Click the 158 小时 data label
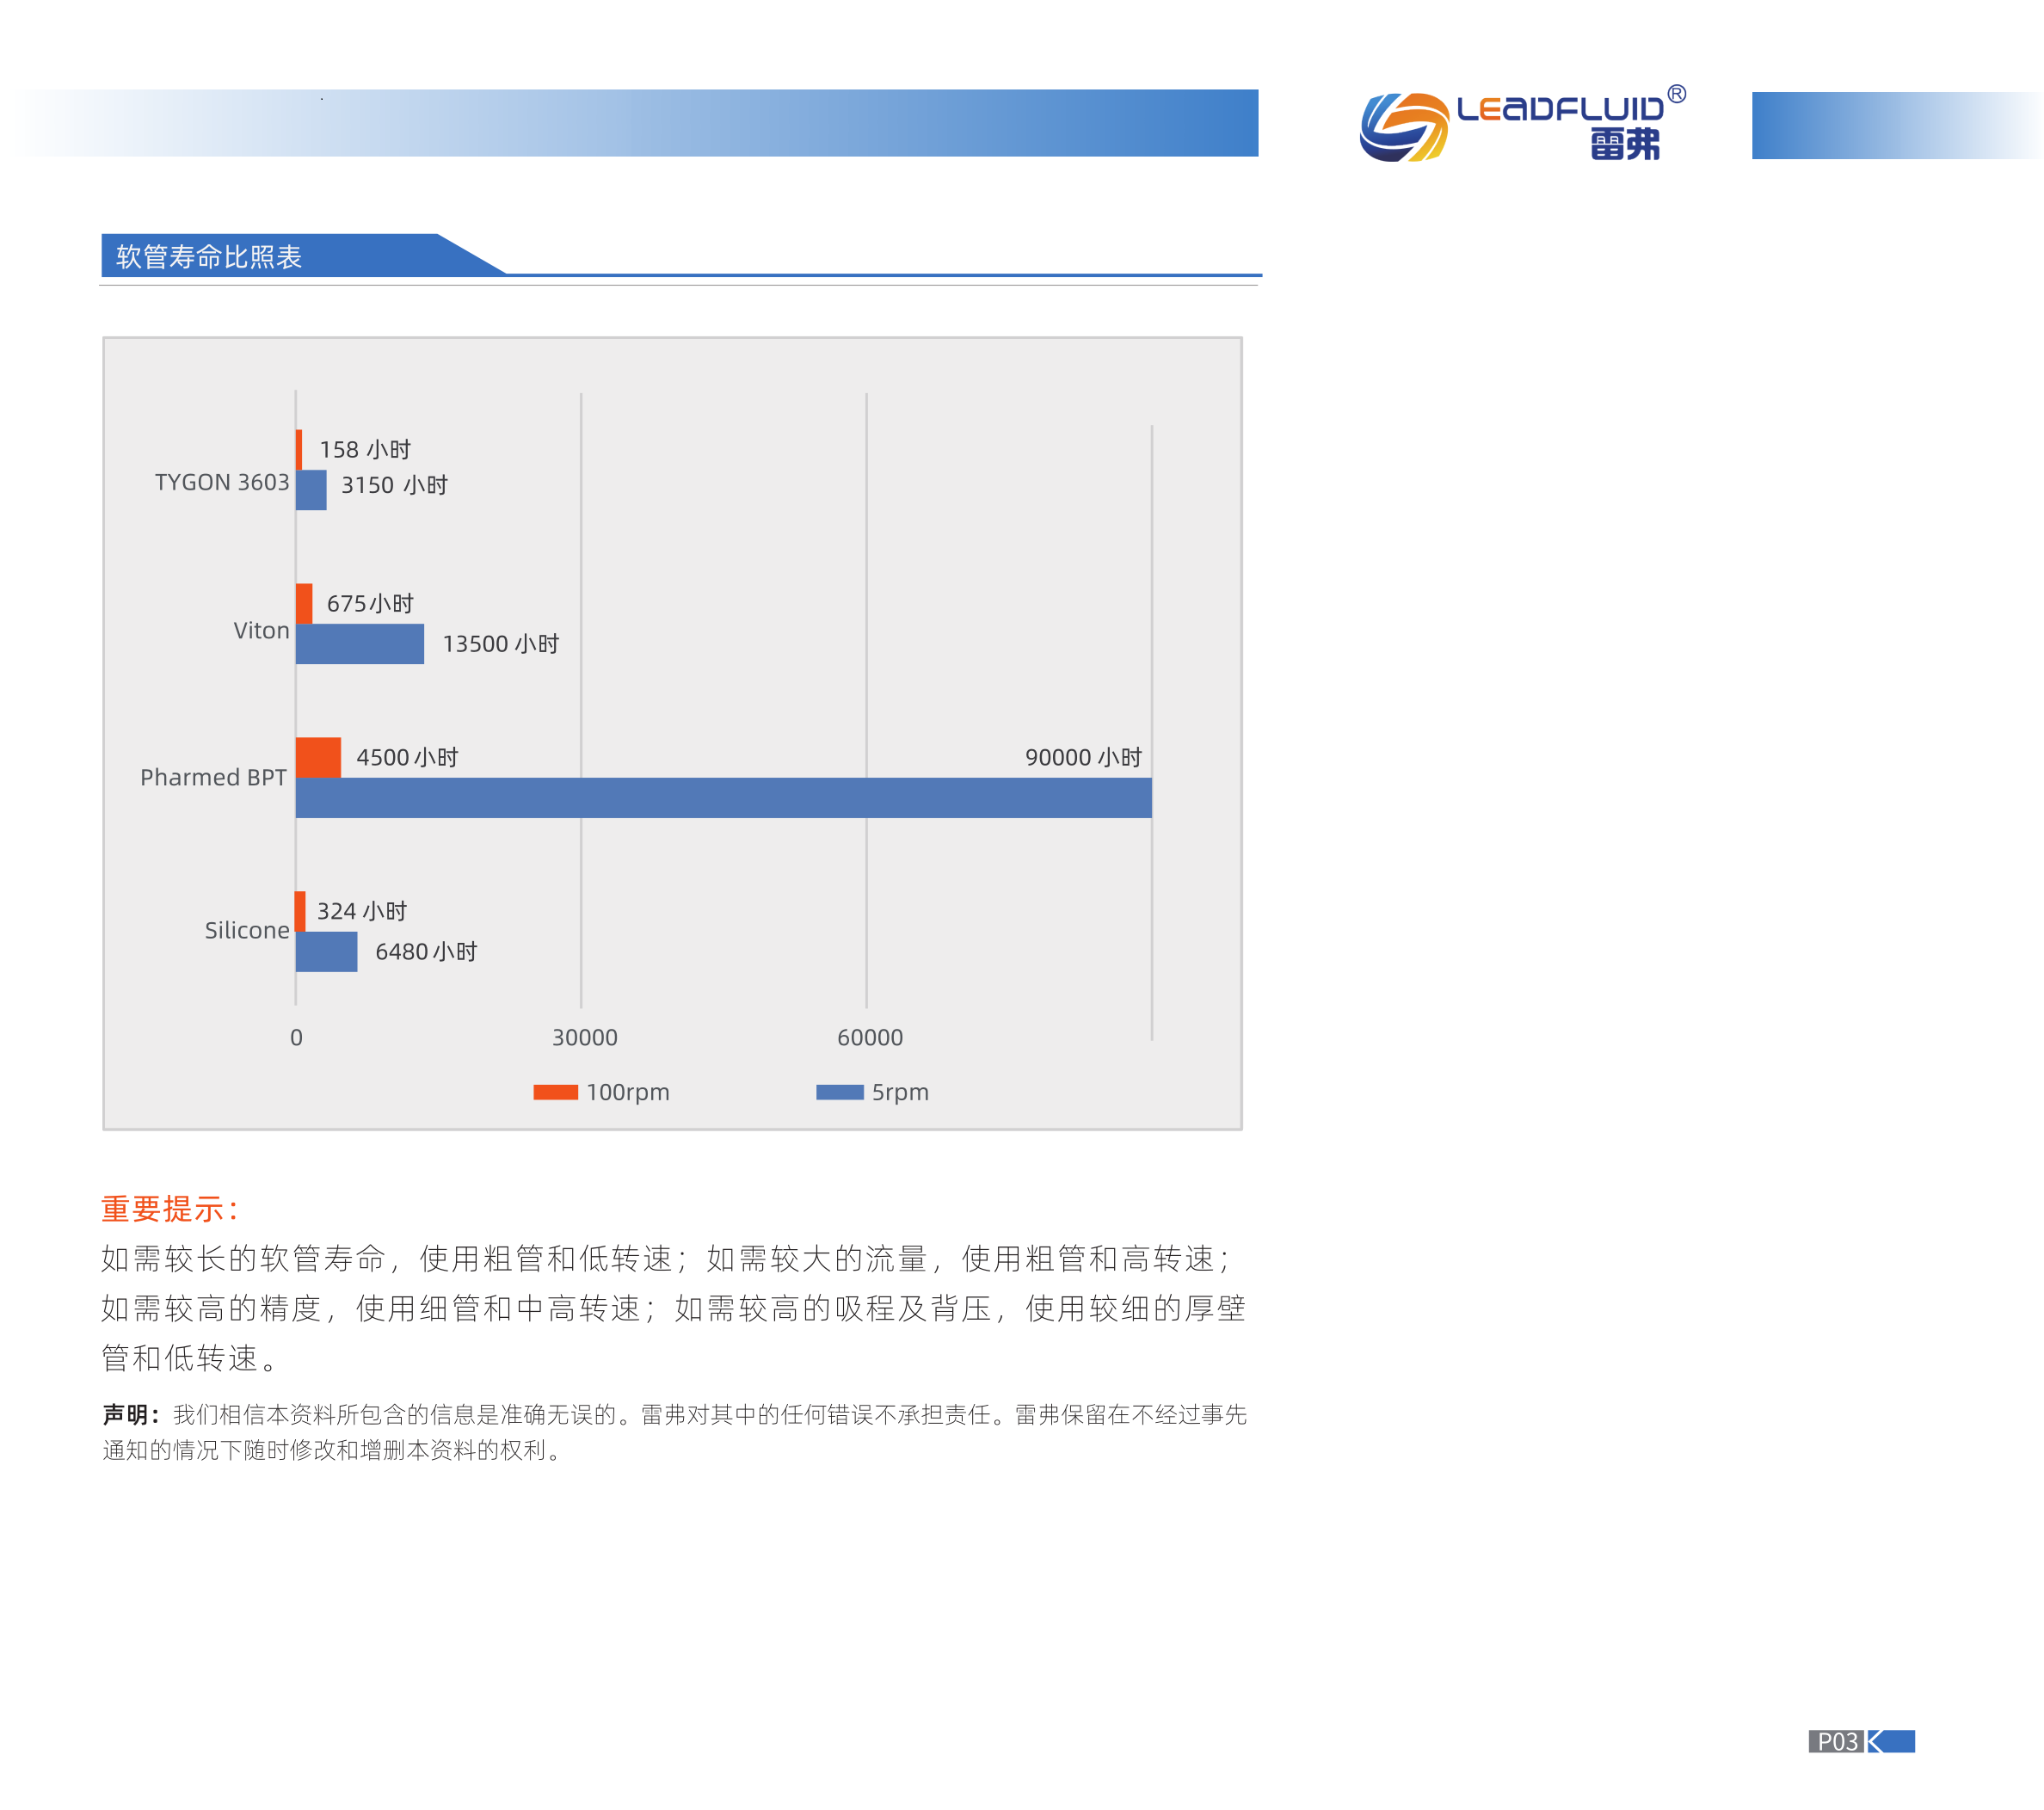 pyautogui.click(x=365, y=449)
